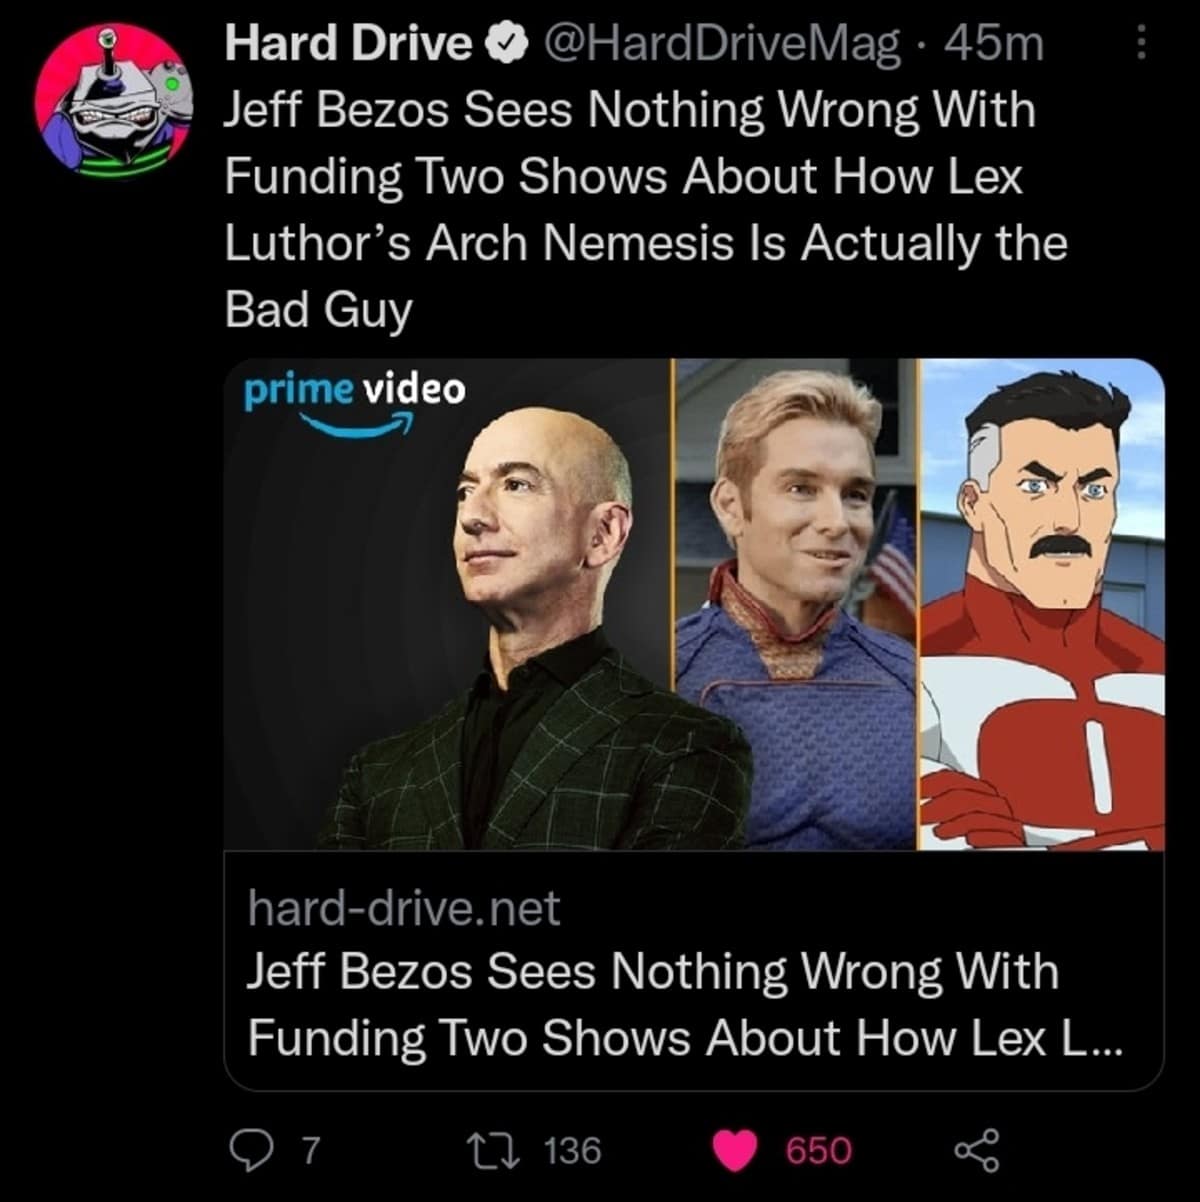Click the 45m tweet timestamp
Screen dimensions: 1200x1202
tap(993, 44)
